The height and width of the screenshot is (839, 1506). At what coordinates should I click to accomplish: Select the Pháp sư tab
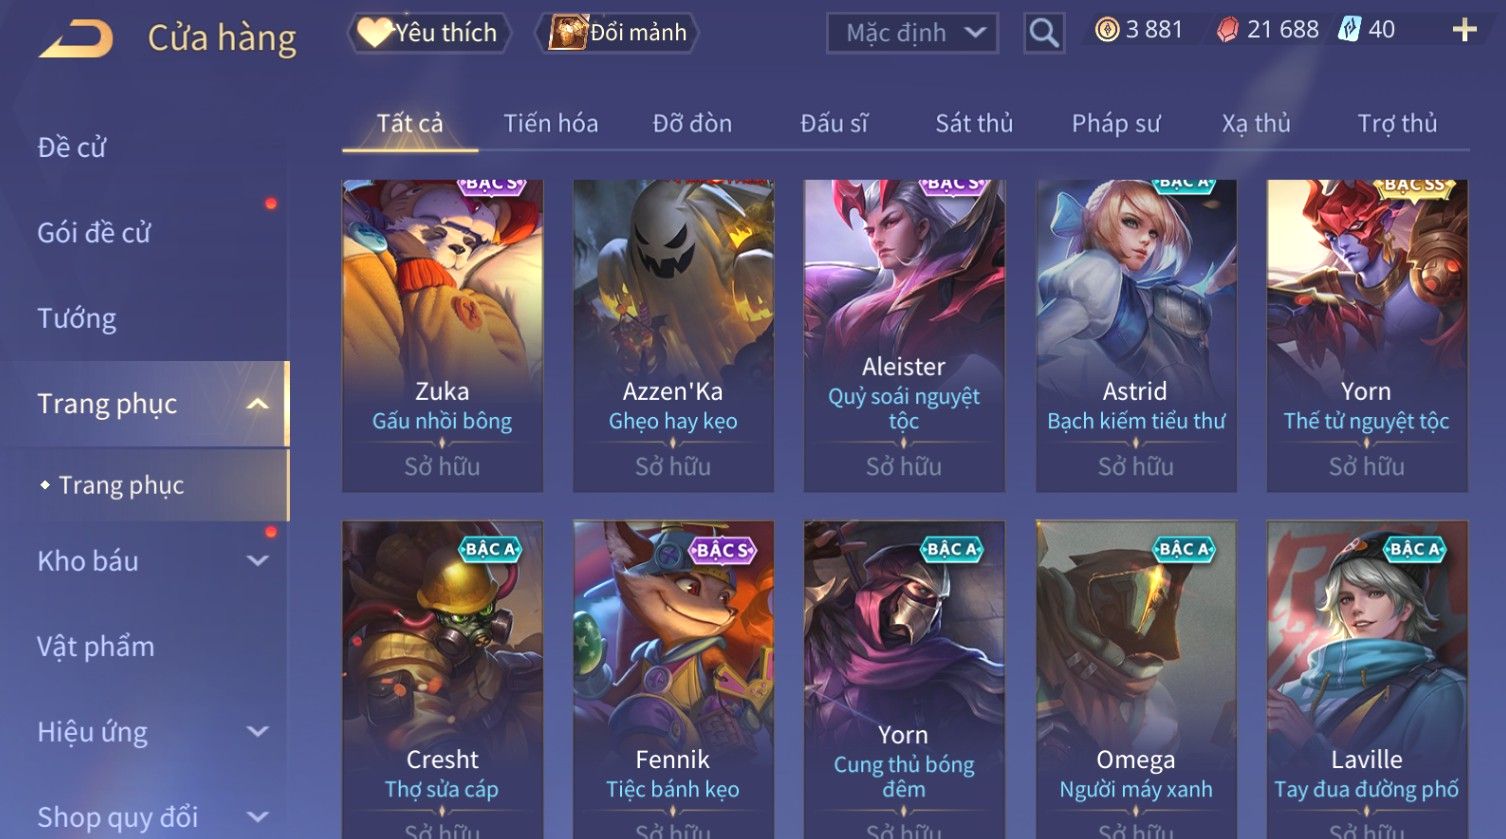(x=1116, y=124)
